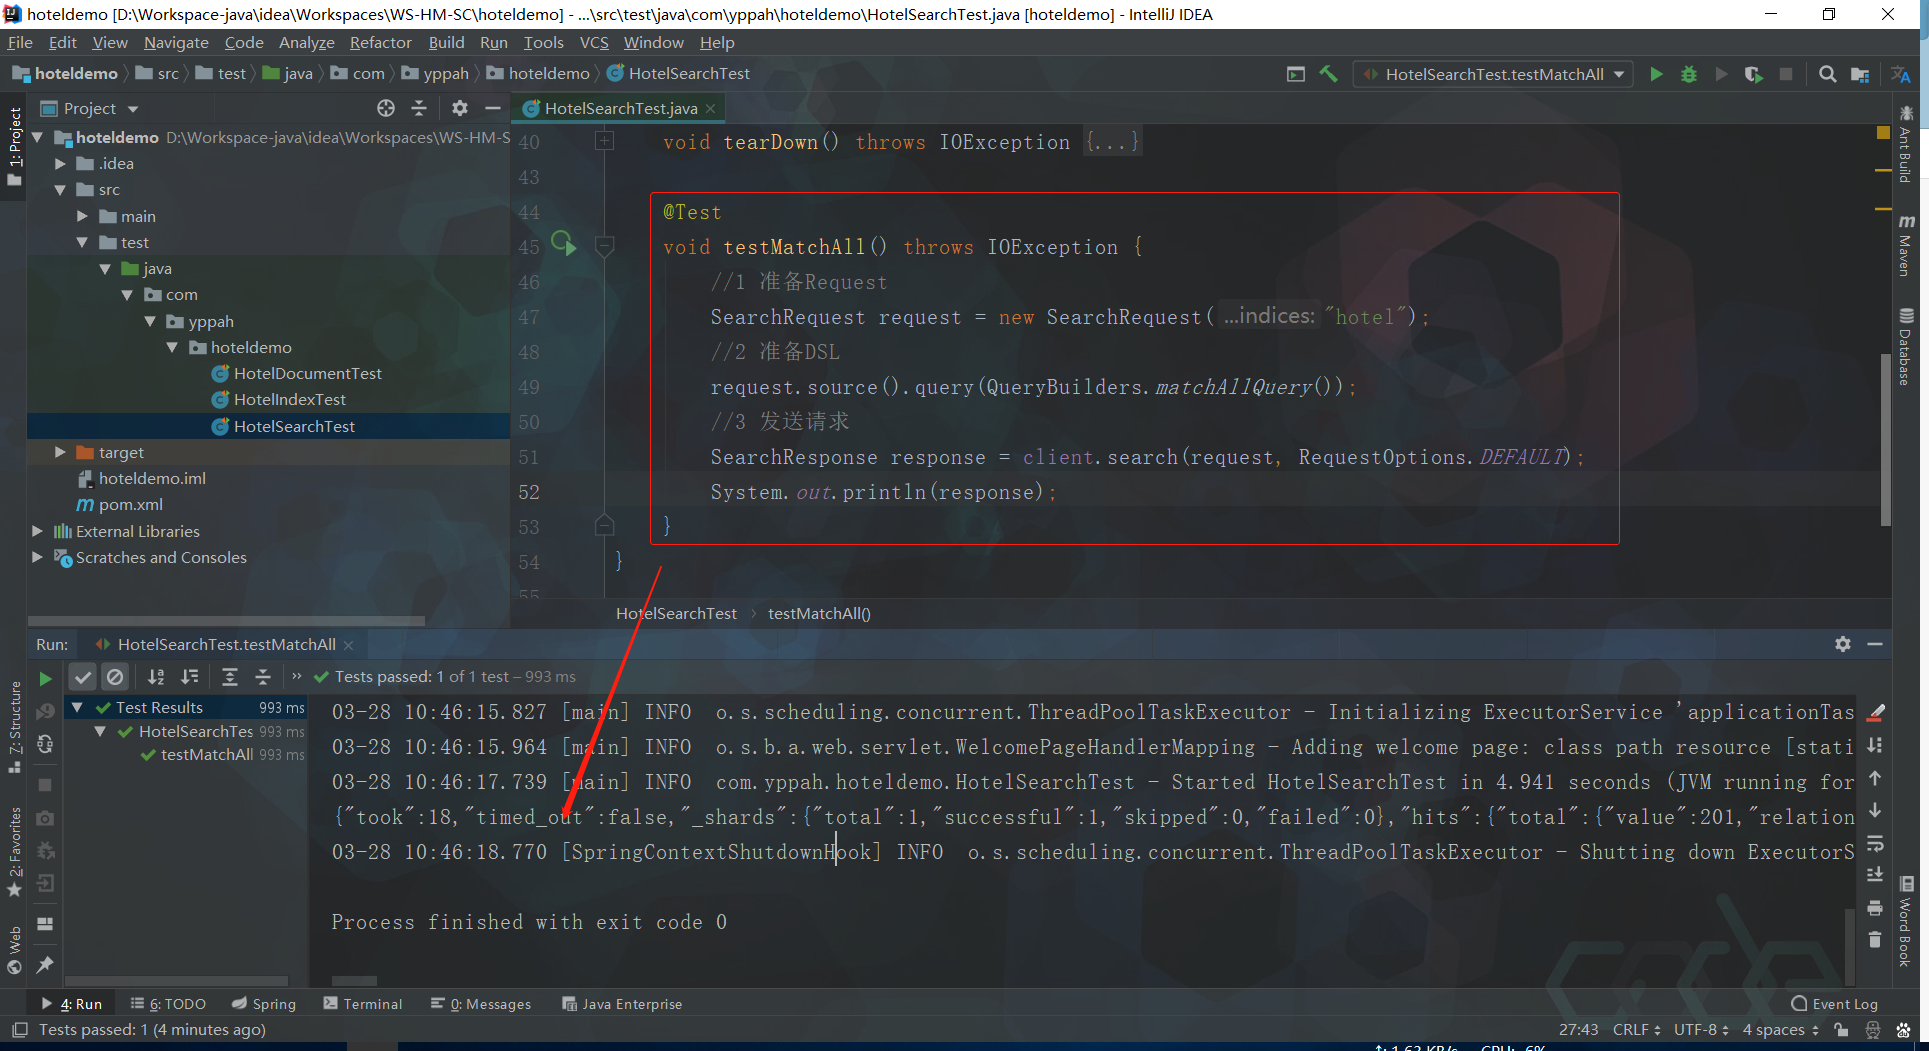Click testMatchAll() breadcrumb under editor

(x=819, y=614)
